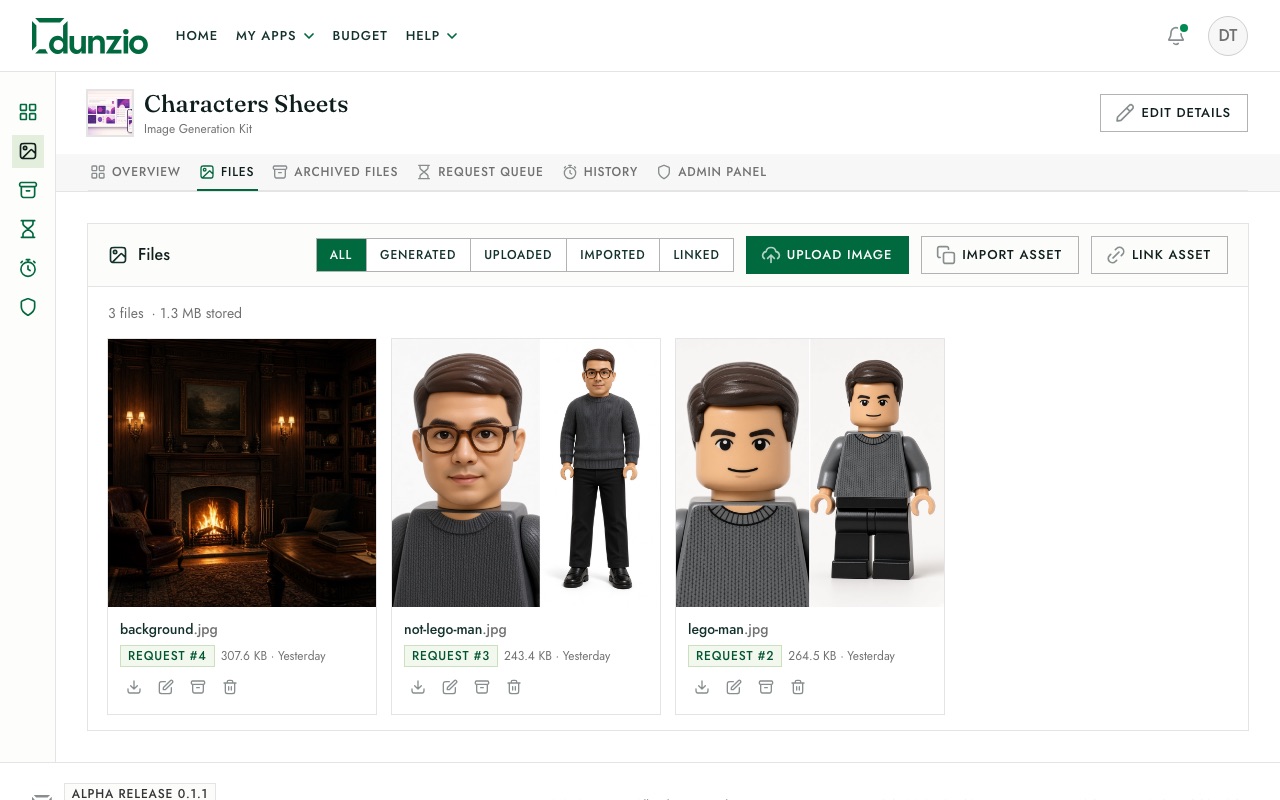
Task: Edit not-lego-man.jpg with pencil icon
Action: [450, 687]
